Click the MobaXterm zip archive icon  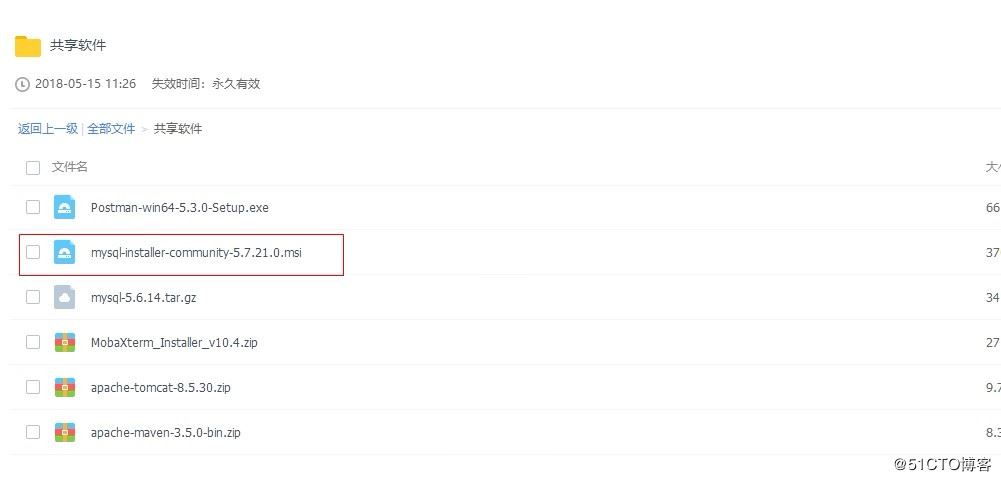click(65, 342)
